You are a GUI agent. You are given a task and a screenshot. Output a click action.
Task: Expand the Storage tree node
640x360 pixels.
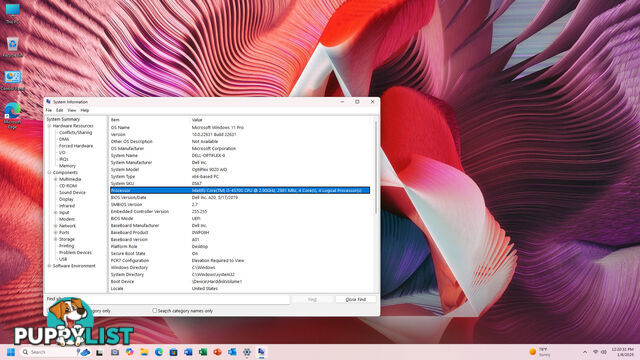(x=56, y=239)
